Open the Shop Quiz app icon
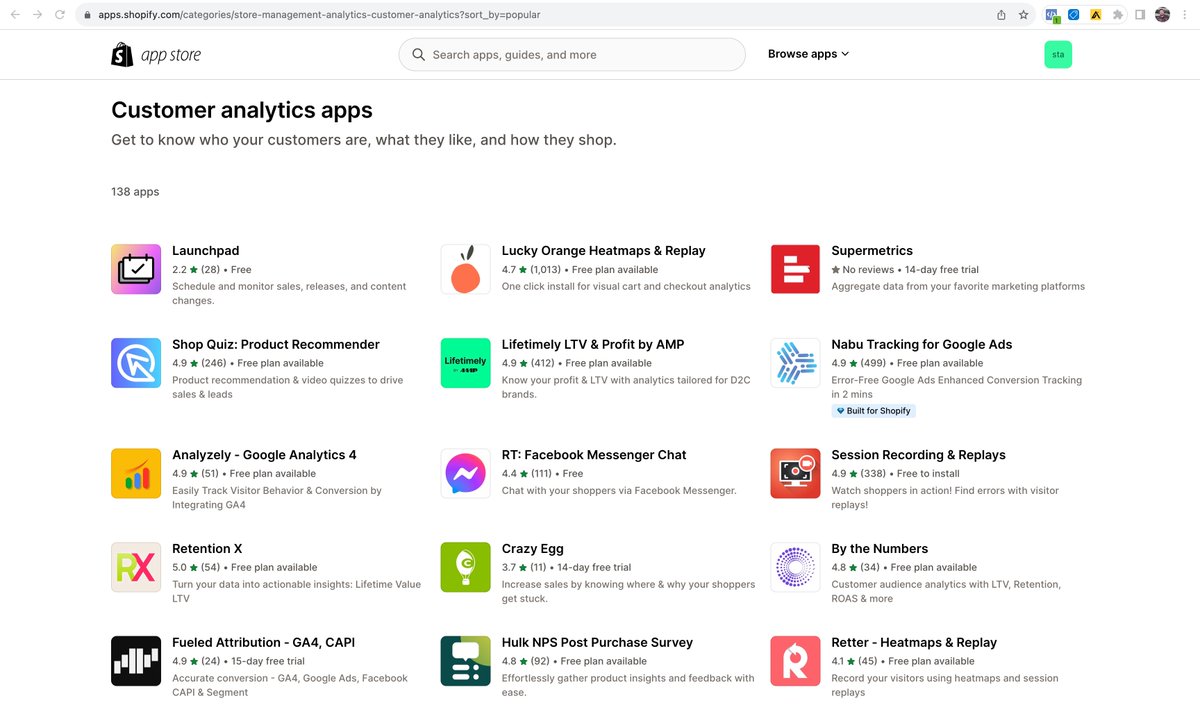This screenshot has height=710, width=1200. click(x=136, y=363)
